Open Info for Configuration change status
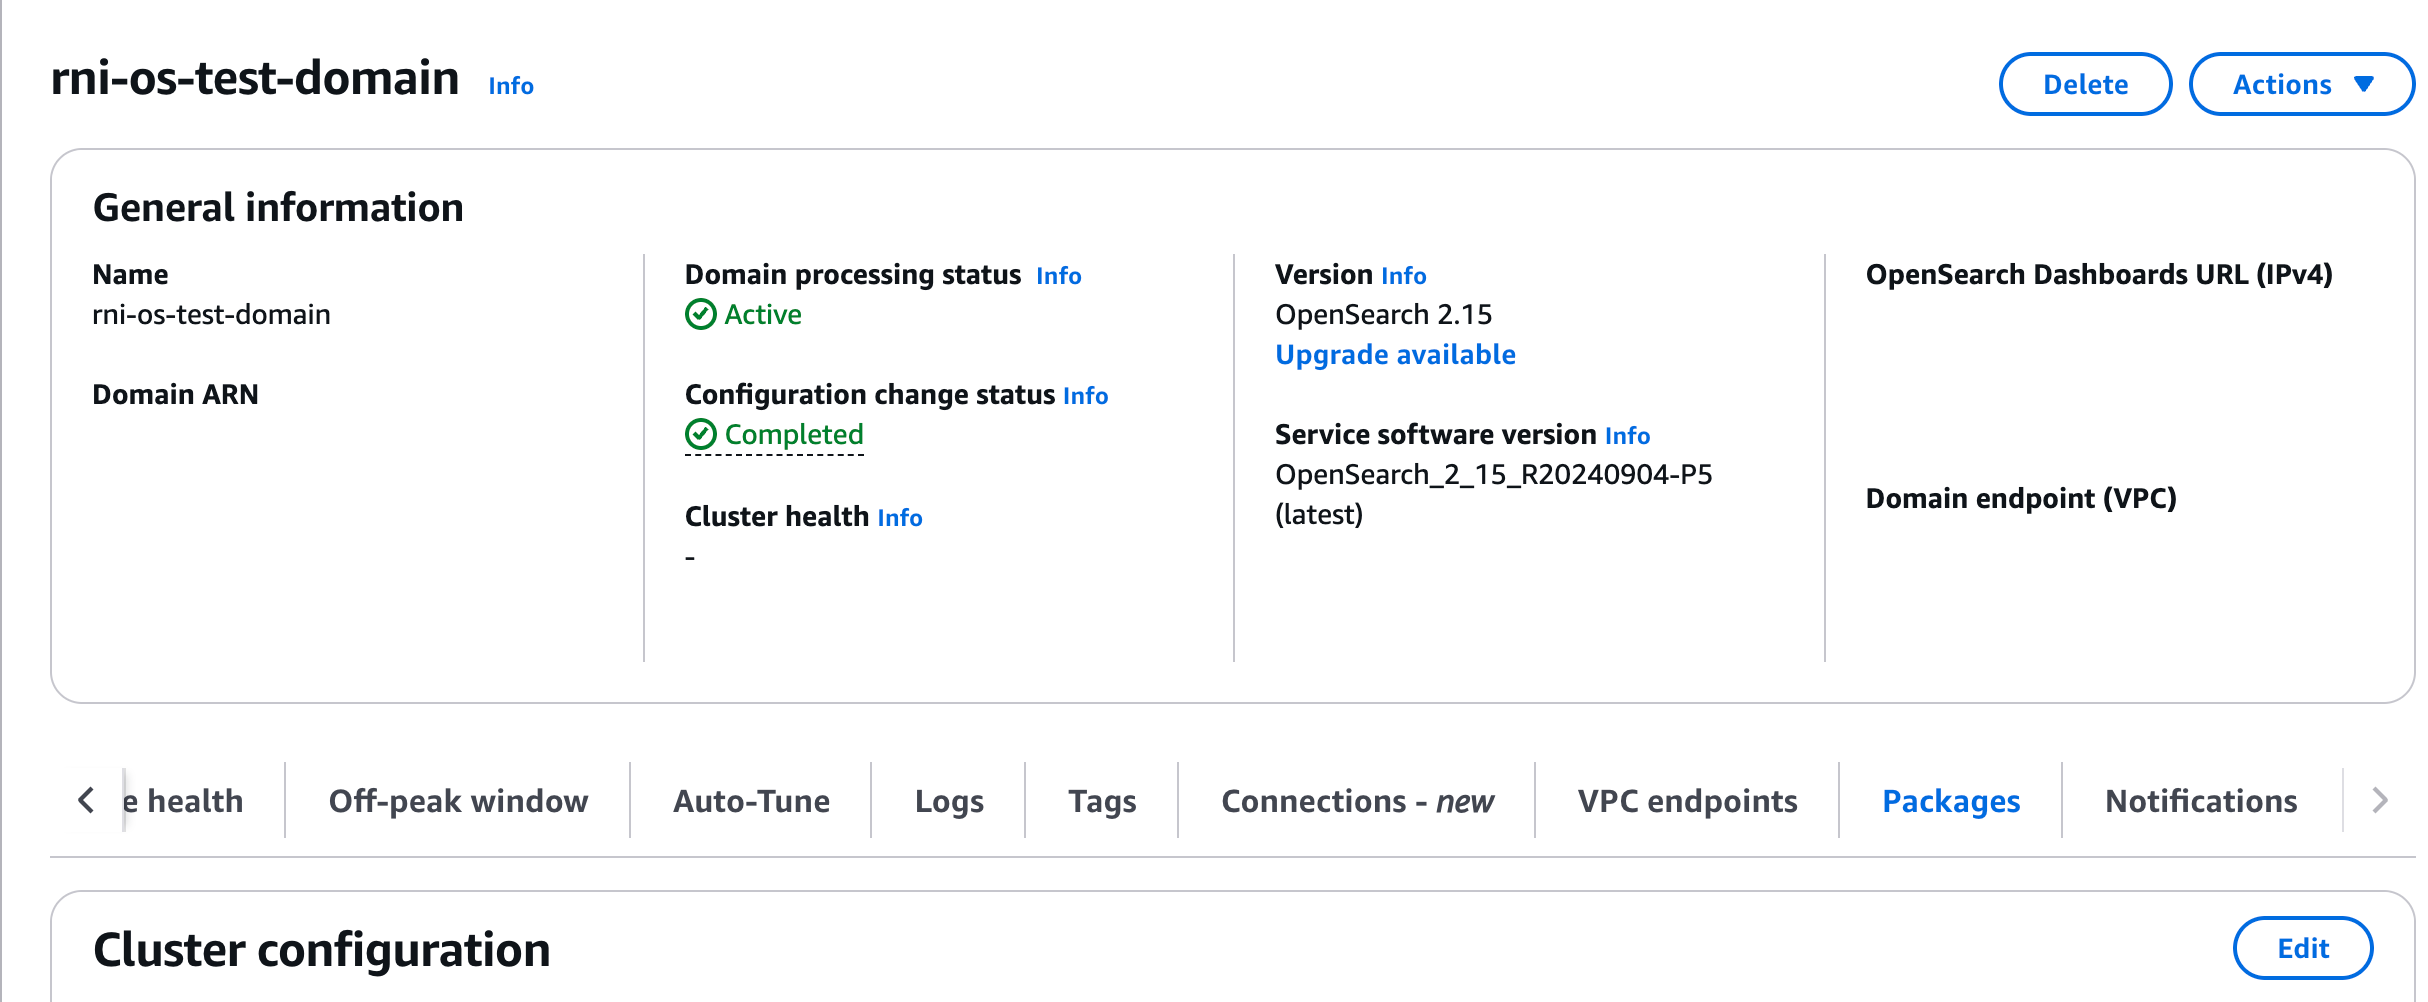The image size is (2428, 1002). [1085, 395]
